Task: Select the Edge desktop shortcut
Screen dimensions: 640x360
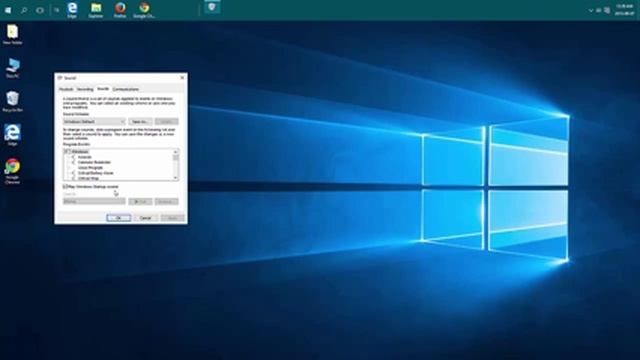Action: coord(13,135)
